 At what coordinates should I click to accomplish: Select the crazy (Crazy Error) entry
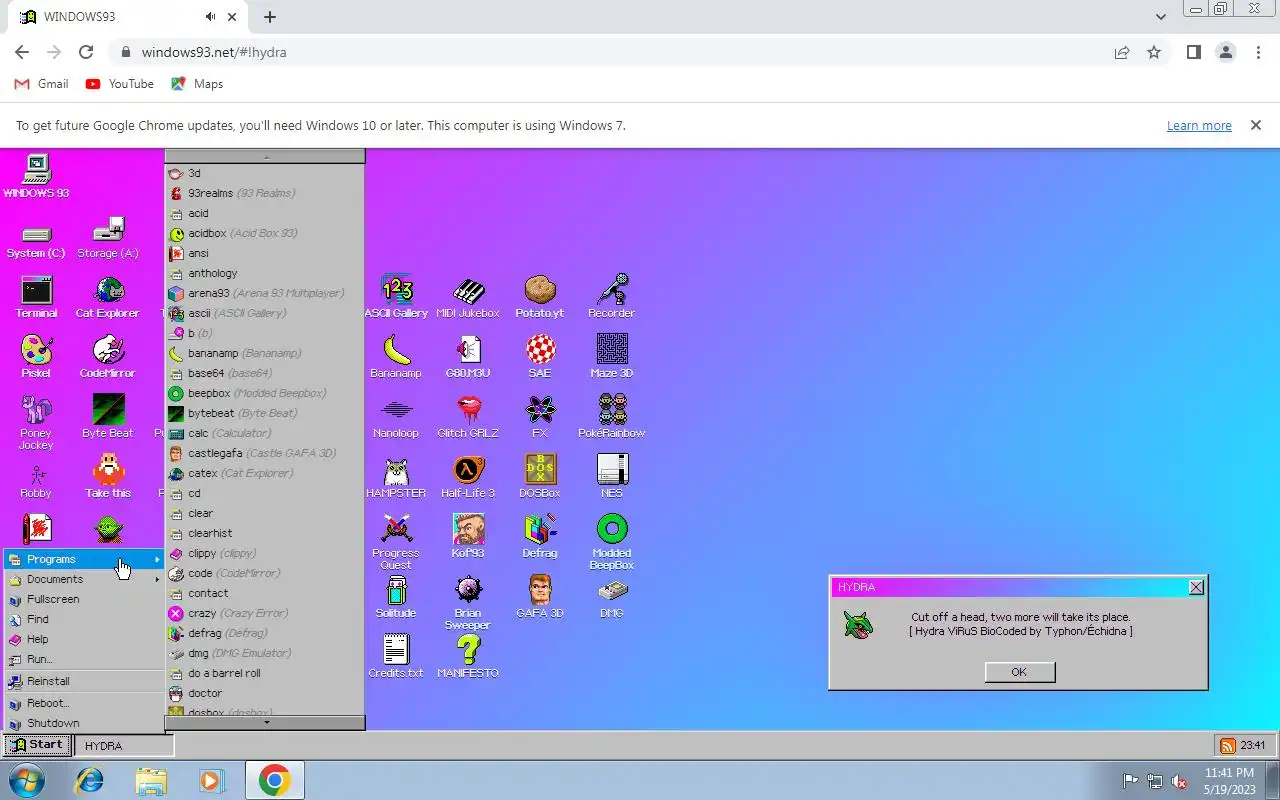coord(265,613)
